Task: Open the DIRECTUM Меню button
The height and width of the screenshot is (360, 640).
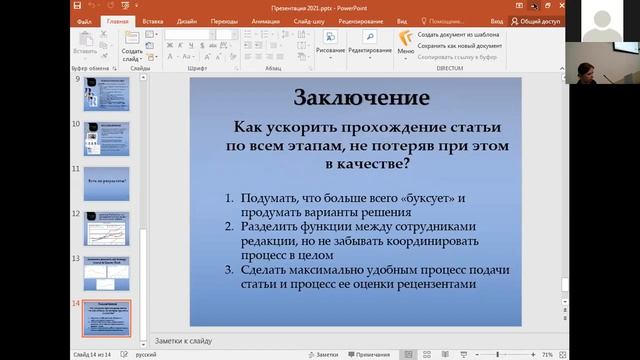Action: pyautogui.click(x=405, y=45)
